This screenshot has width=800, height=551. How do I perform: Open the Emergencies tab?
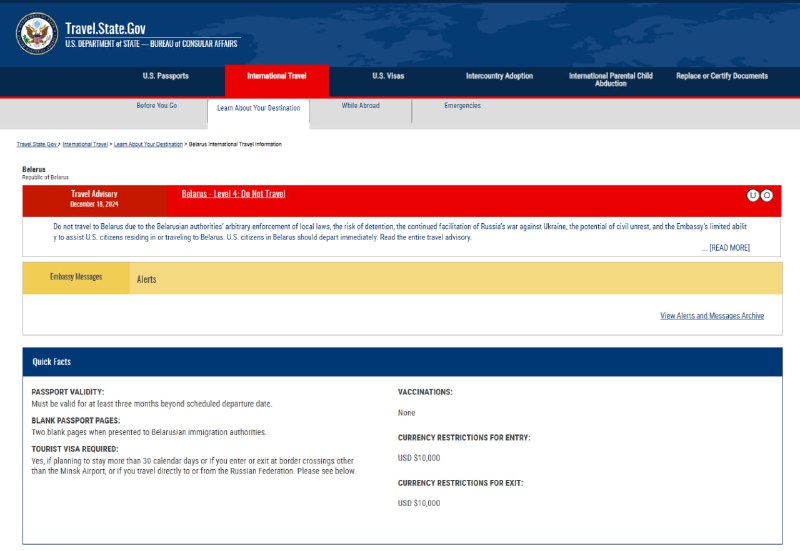click(x=462, y=106)
